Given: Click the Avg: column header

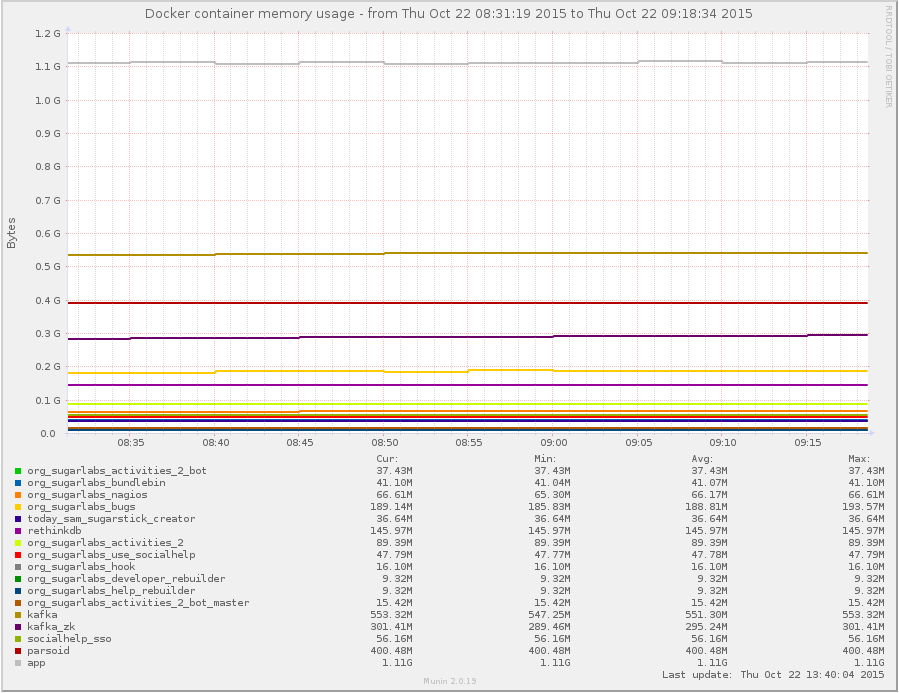Looking at the screenshot, I should tap(702, 459).
